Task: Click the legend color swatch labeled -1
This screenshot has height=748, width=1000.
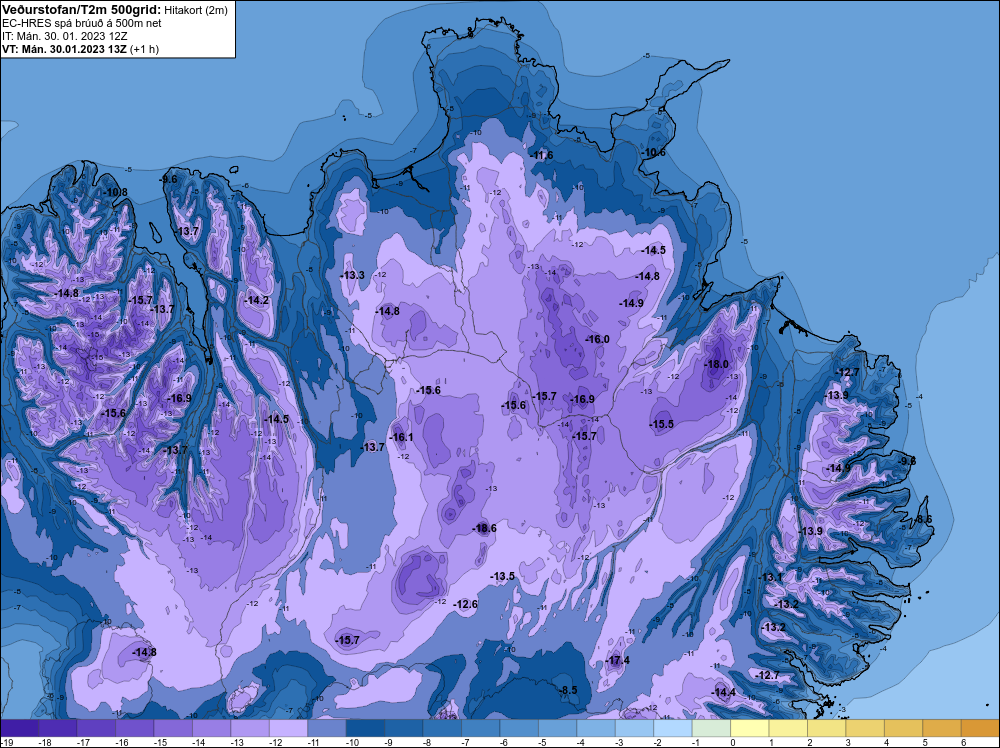Action: tap(711, 728)
